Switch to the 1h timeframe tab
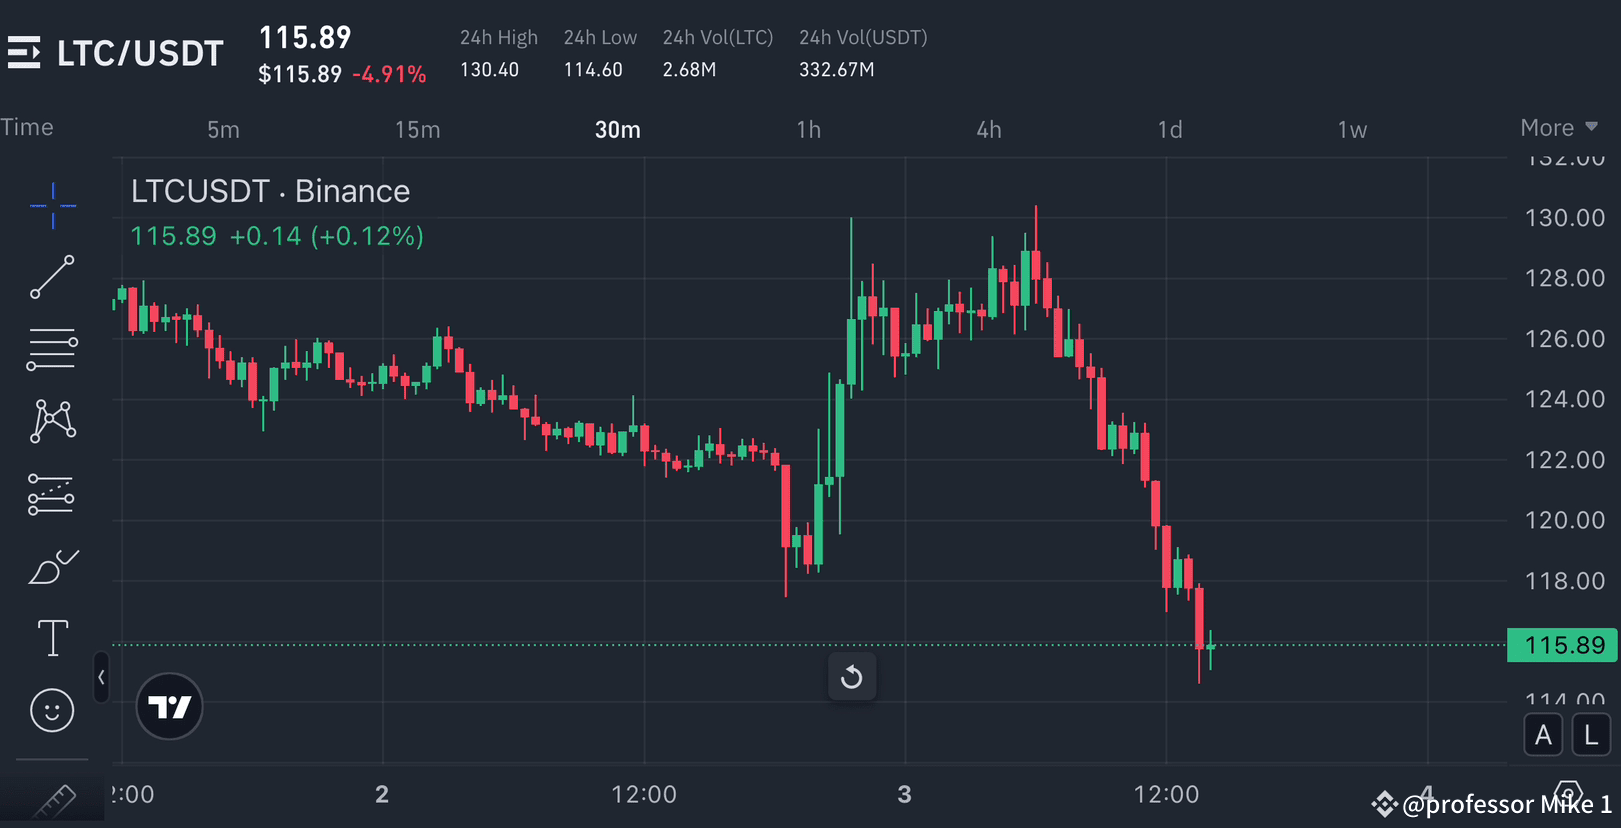The image size is (1621, 828). tap(808, 128)
